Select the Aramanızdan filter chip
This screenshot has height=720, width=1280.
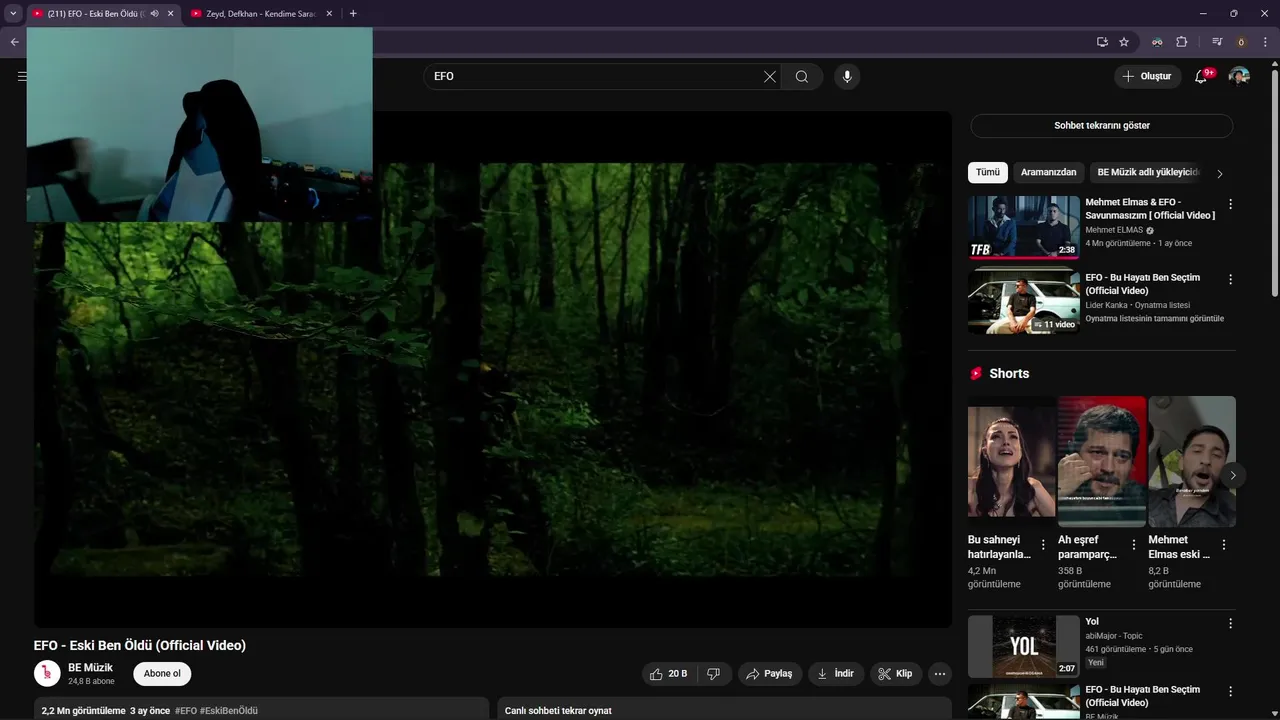tap(1048, 172)
